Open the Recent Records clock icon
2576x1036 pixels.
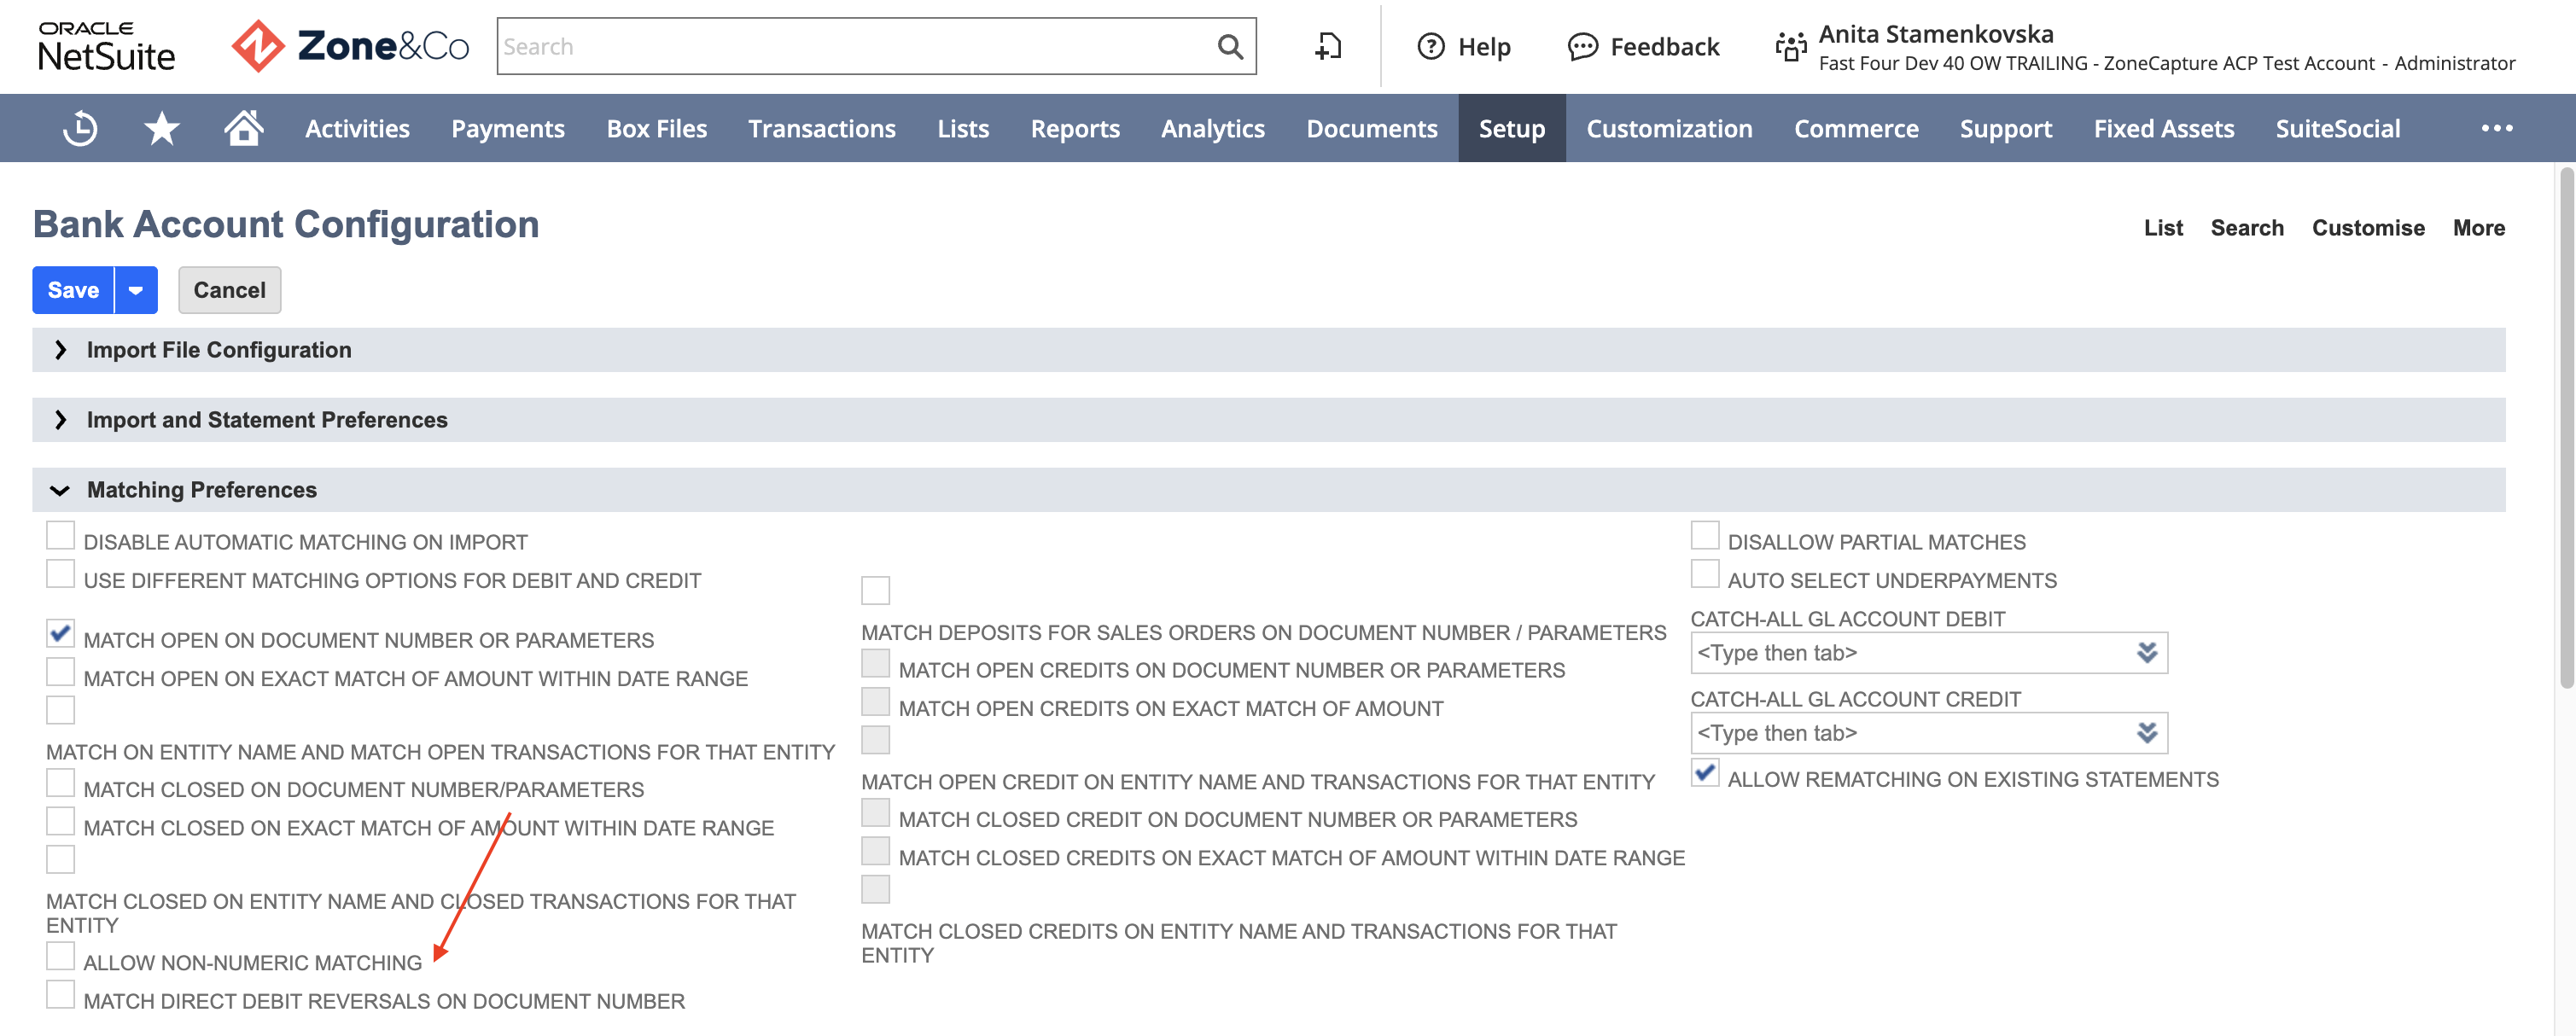tap(79, 128)
